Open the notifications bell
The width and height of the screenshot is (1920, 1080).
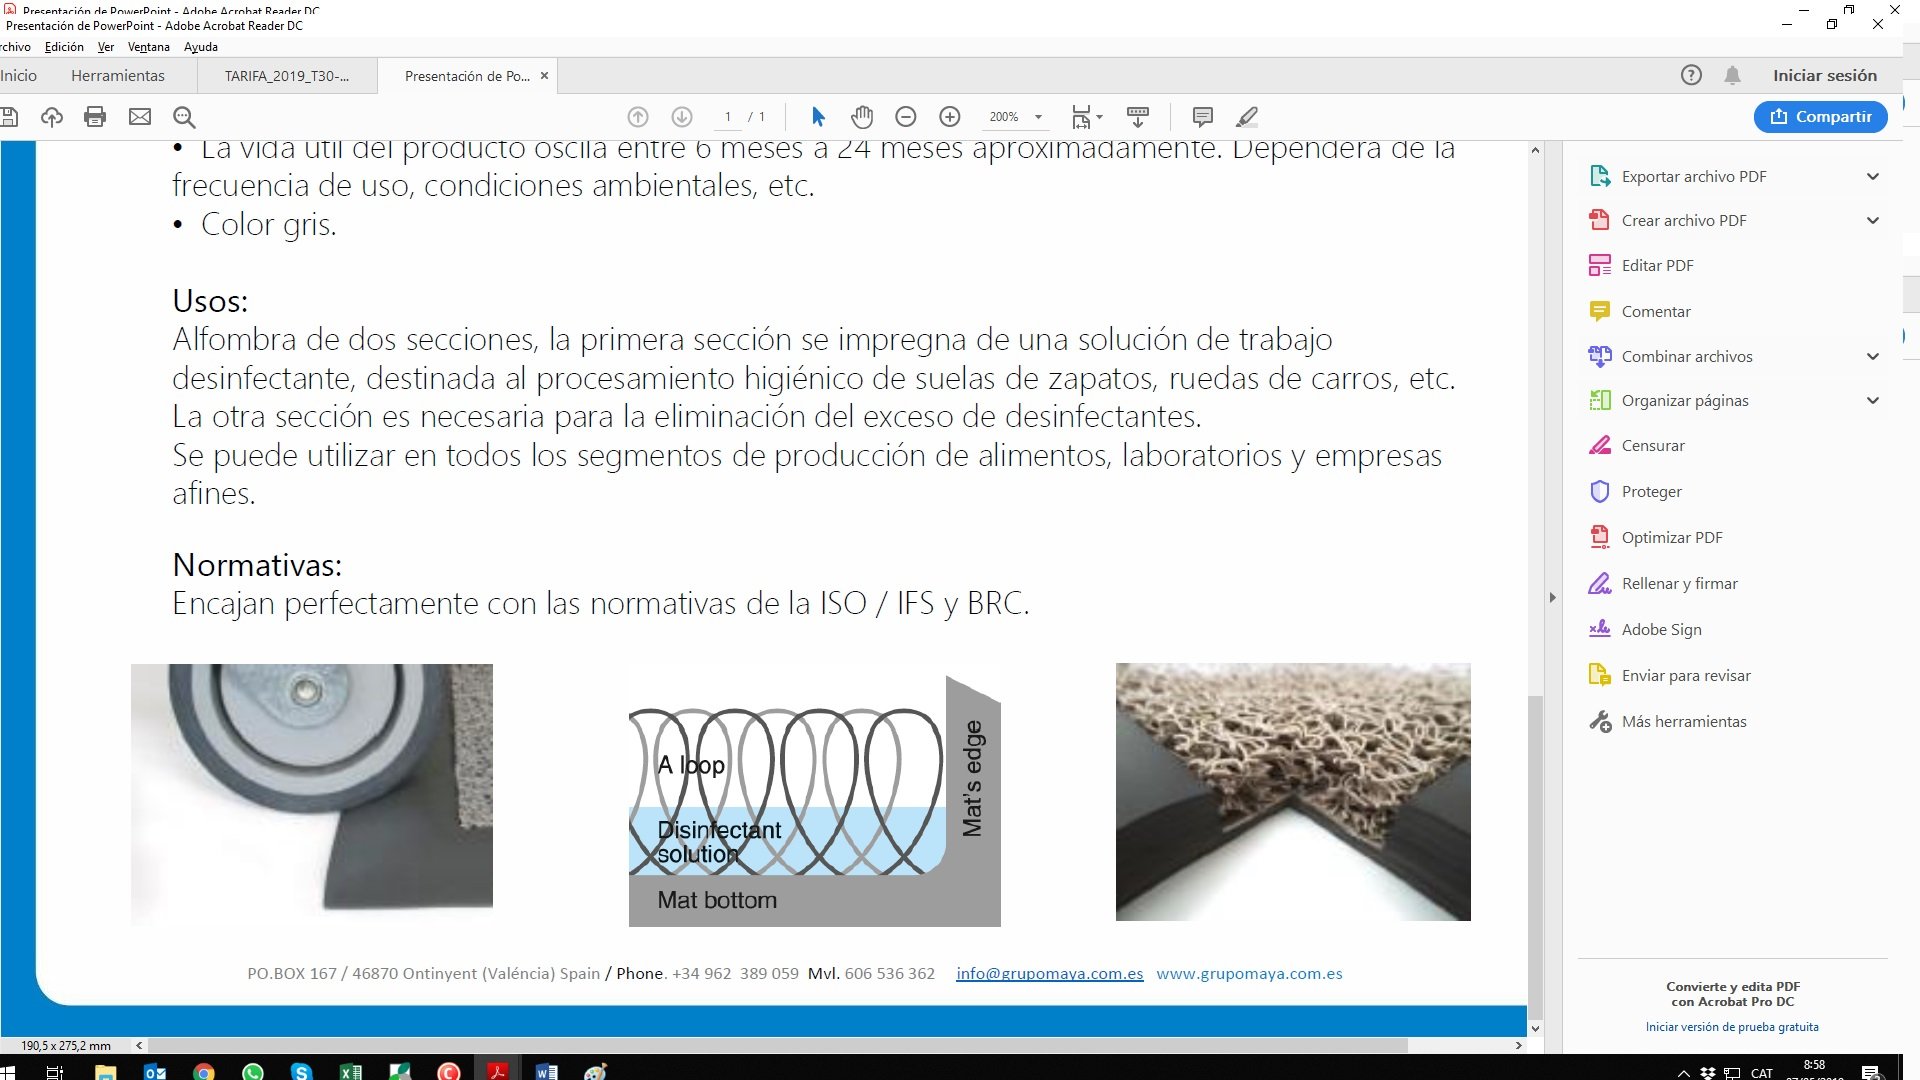(1733, 75)
